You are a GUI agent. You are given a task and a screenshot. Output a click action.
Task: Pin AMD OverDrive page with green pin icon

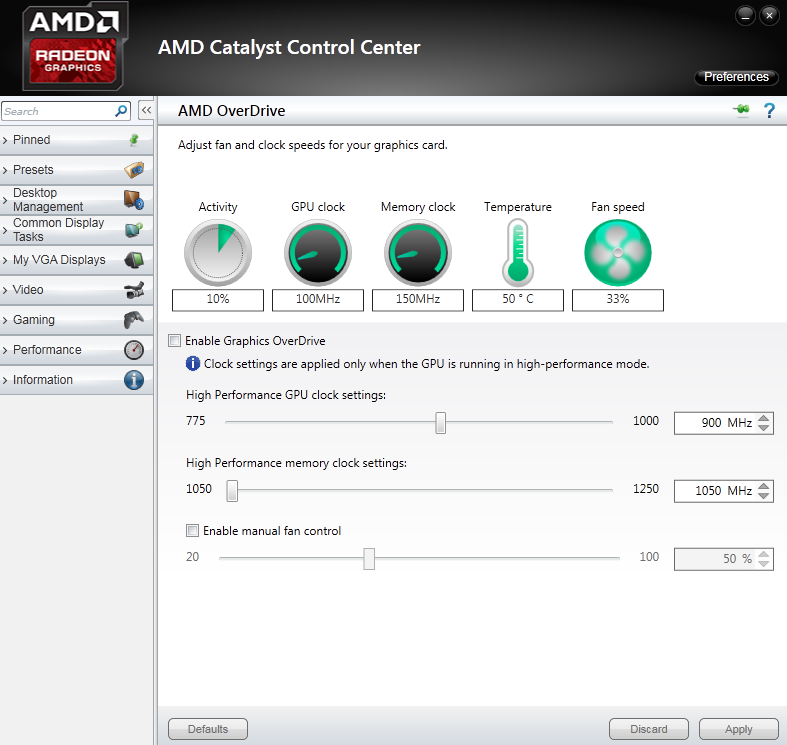[x=741, y=109]
